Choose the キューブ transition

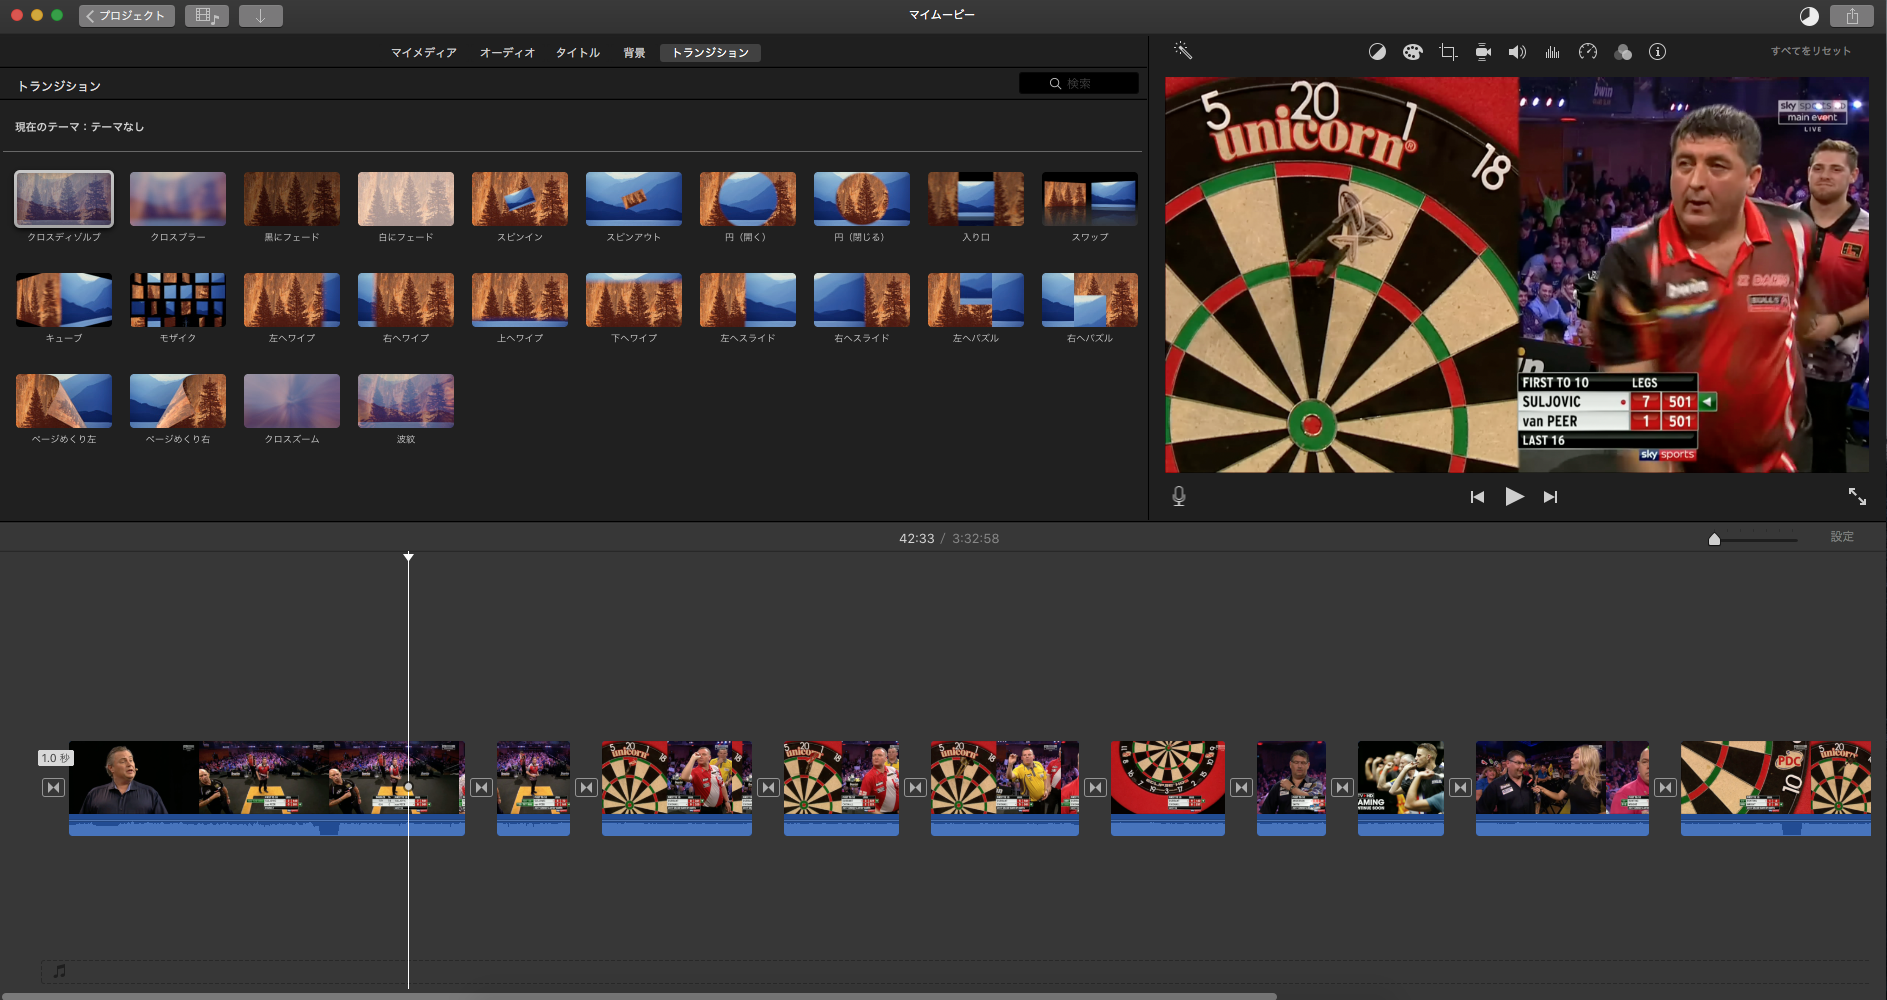pyautogui.click(x=64, y=300)
